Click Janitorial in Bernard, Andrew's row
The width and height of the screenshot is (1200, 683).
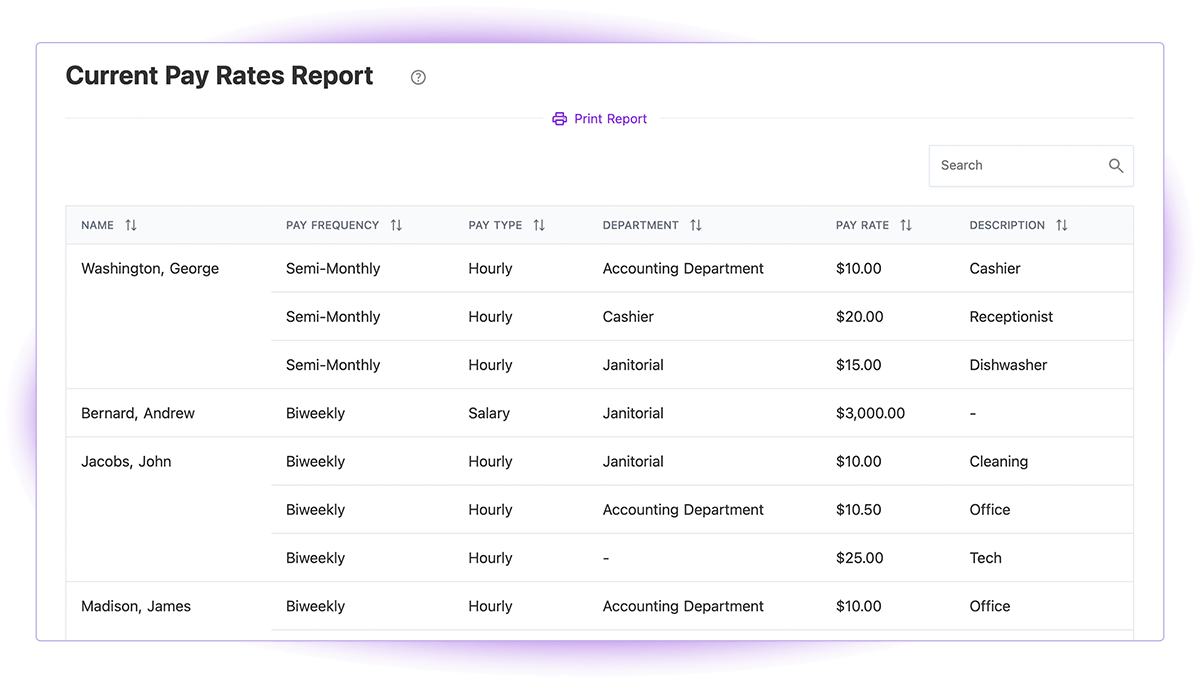633,413
